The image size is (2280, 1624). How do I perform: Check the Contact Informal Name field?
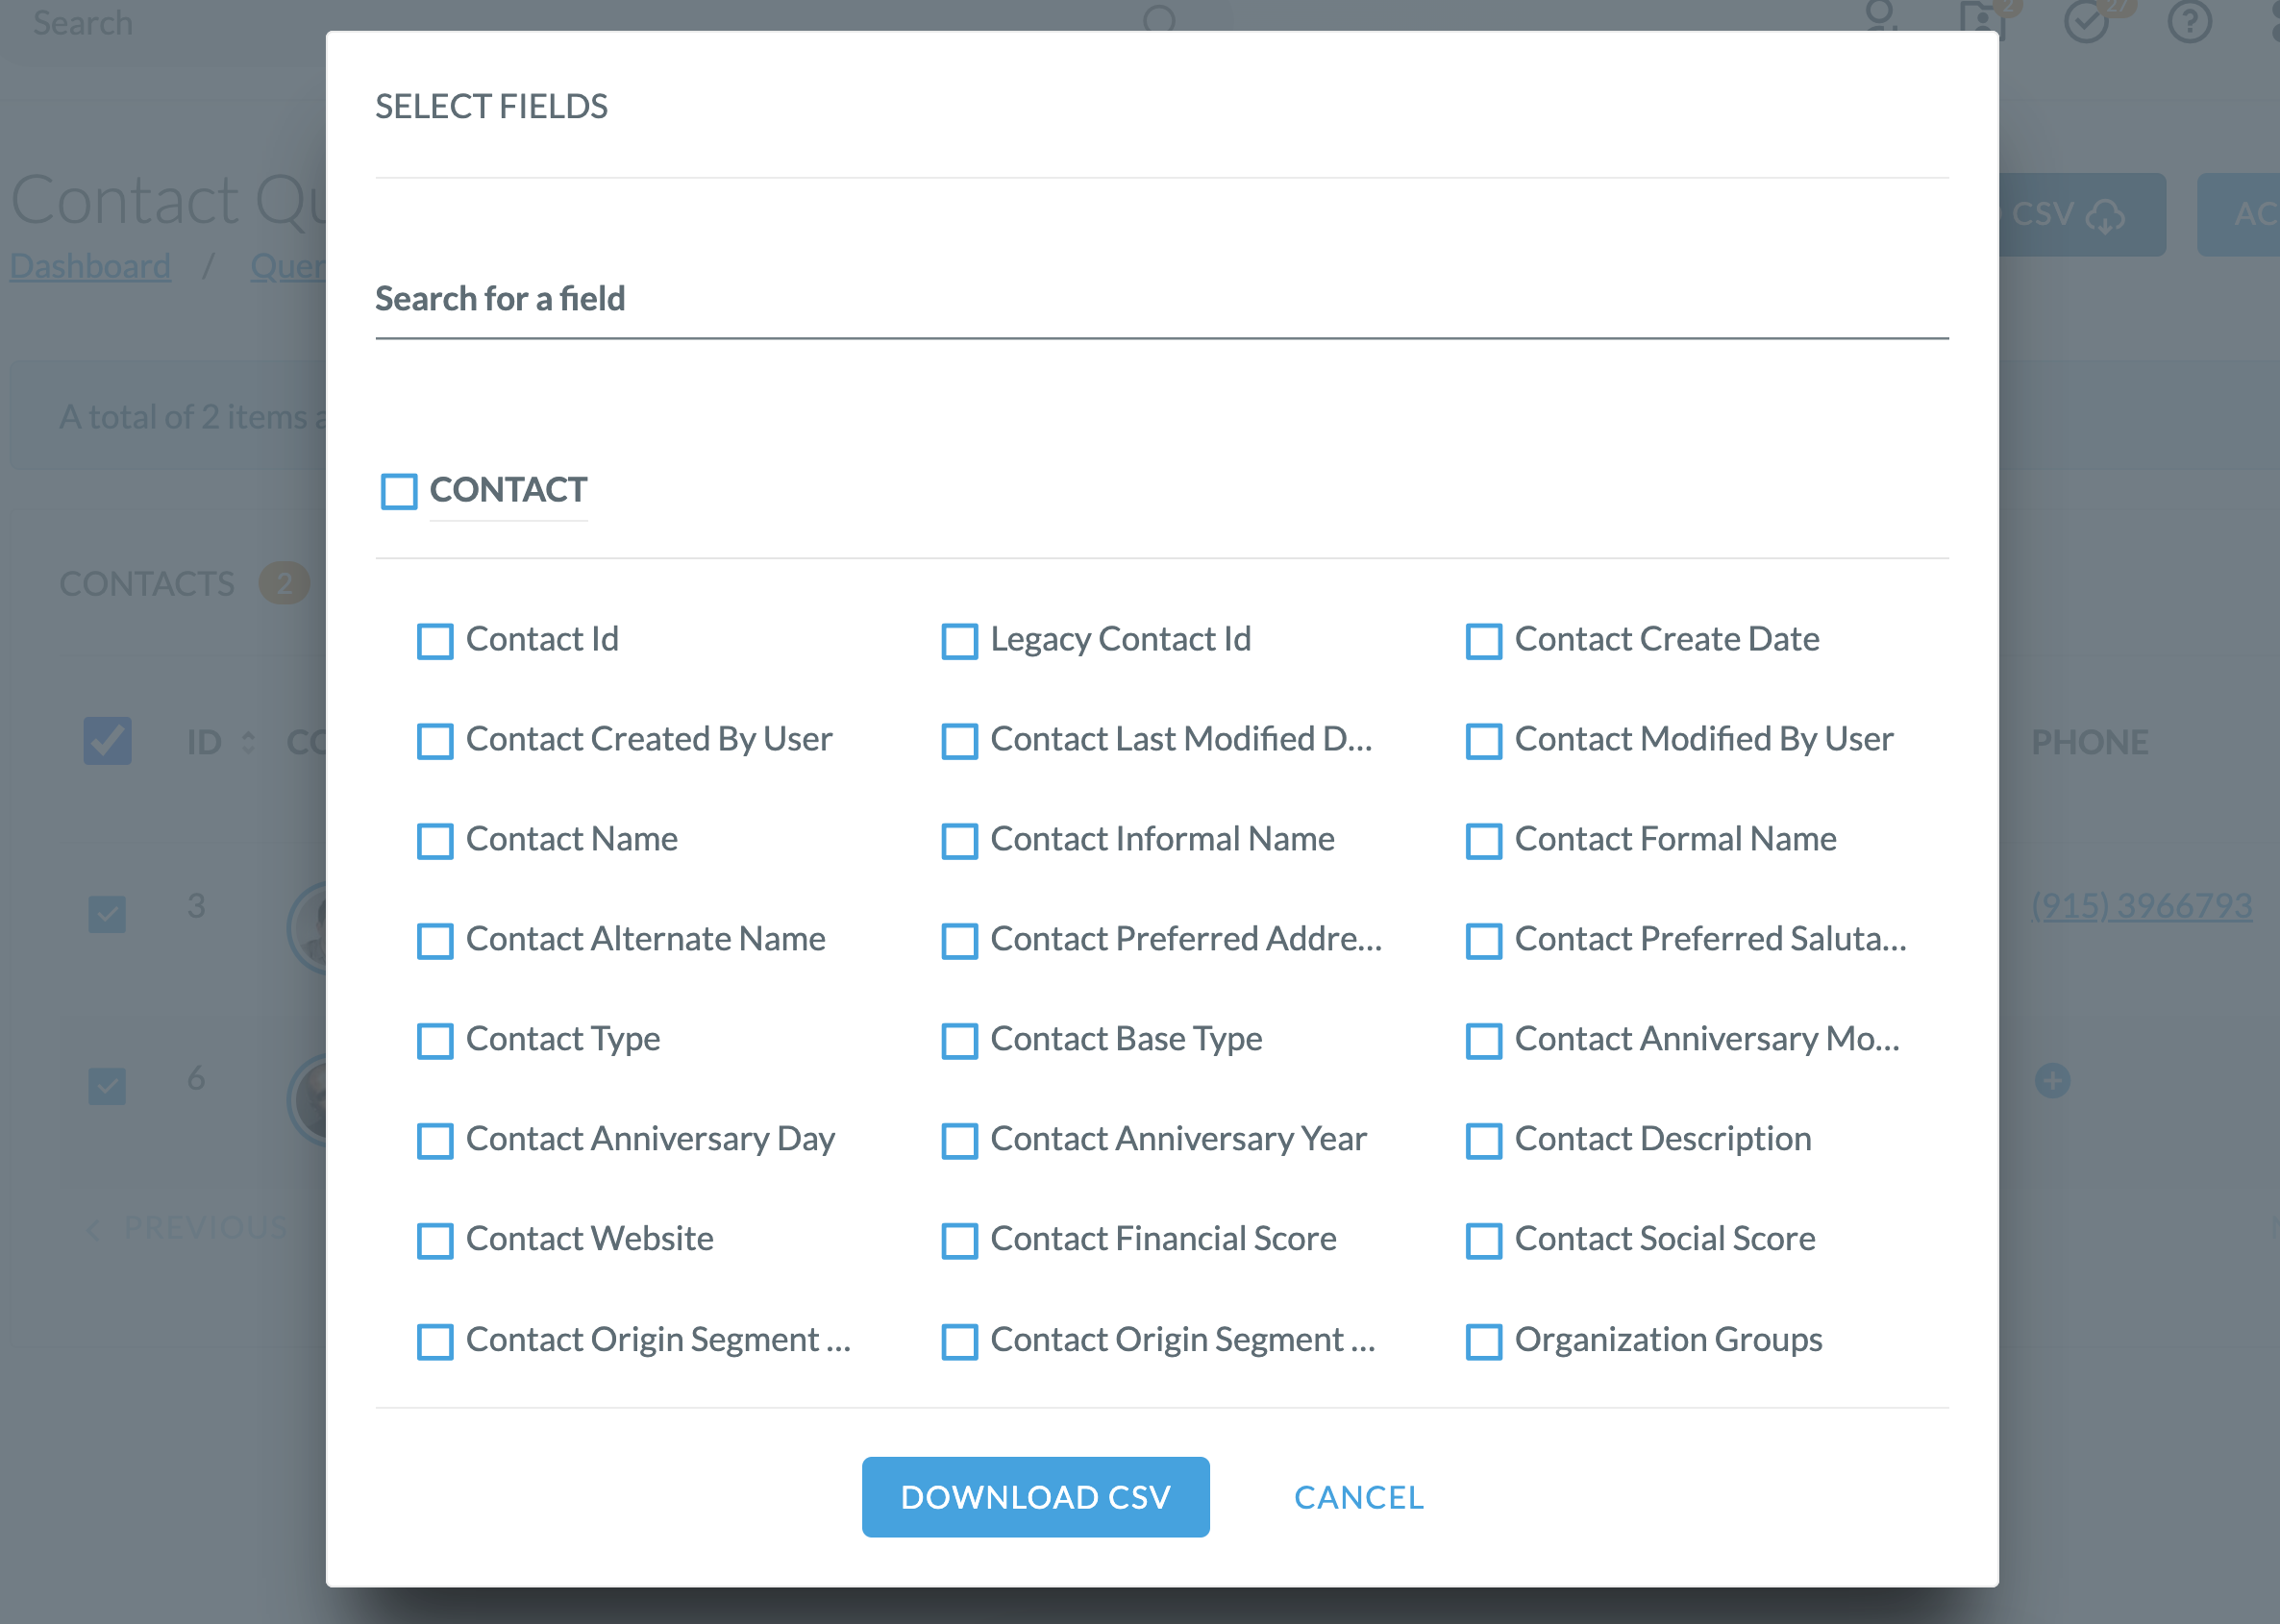[x=959, y=841]
